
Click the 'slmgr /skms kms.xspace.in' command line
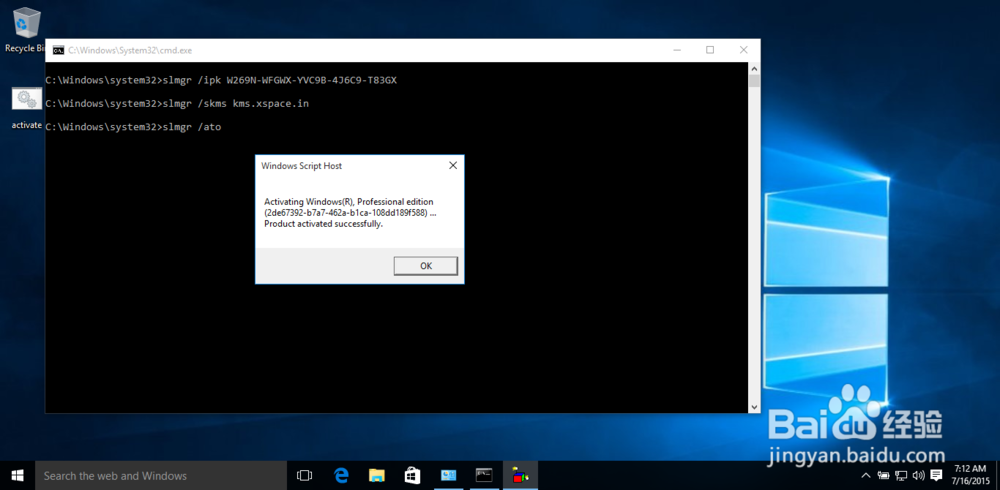pyautogui.click(x=236, y=103)
